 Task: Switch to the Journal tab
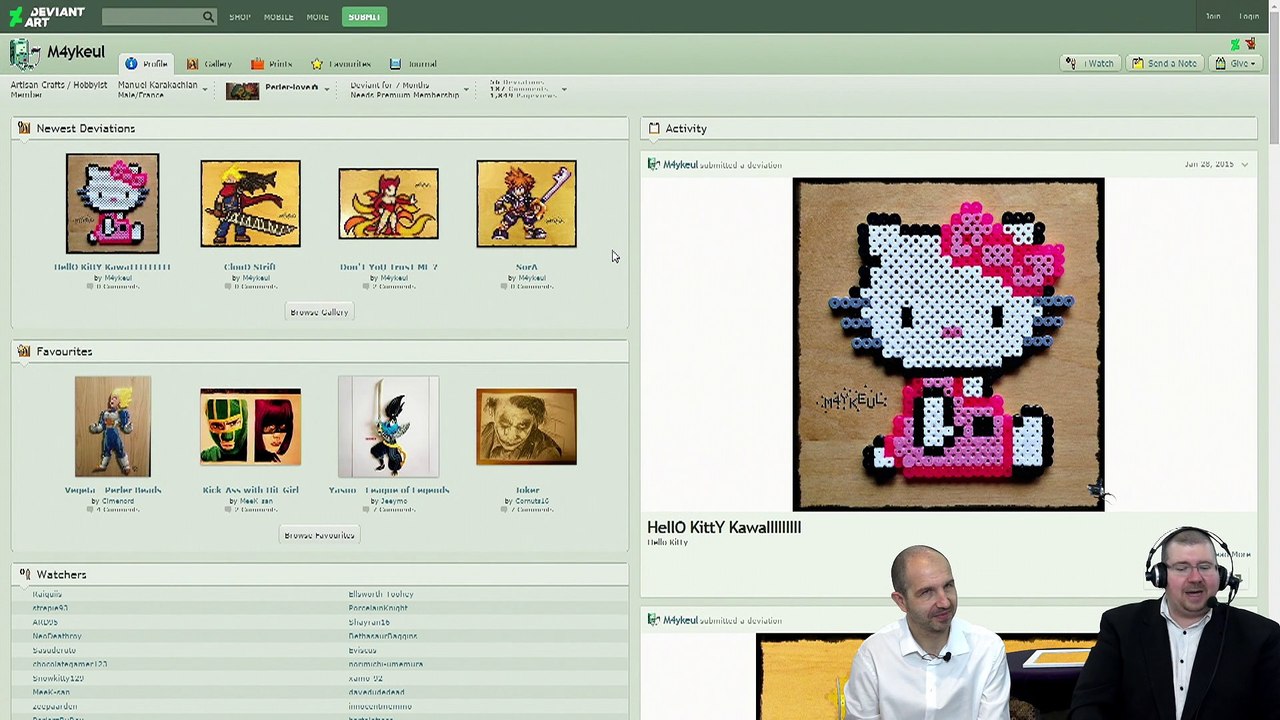[413, 63]
